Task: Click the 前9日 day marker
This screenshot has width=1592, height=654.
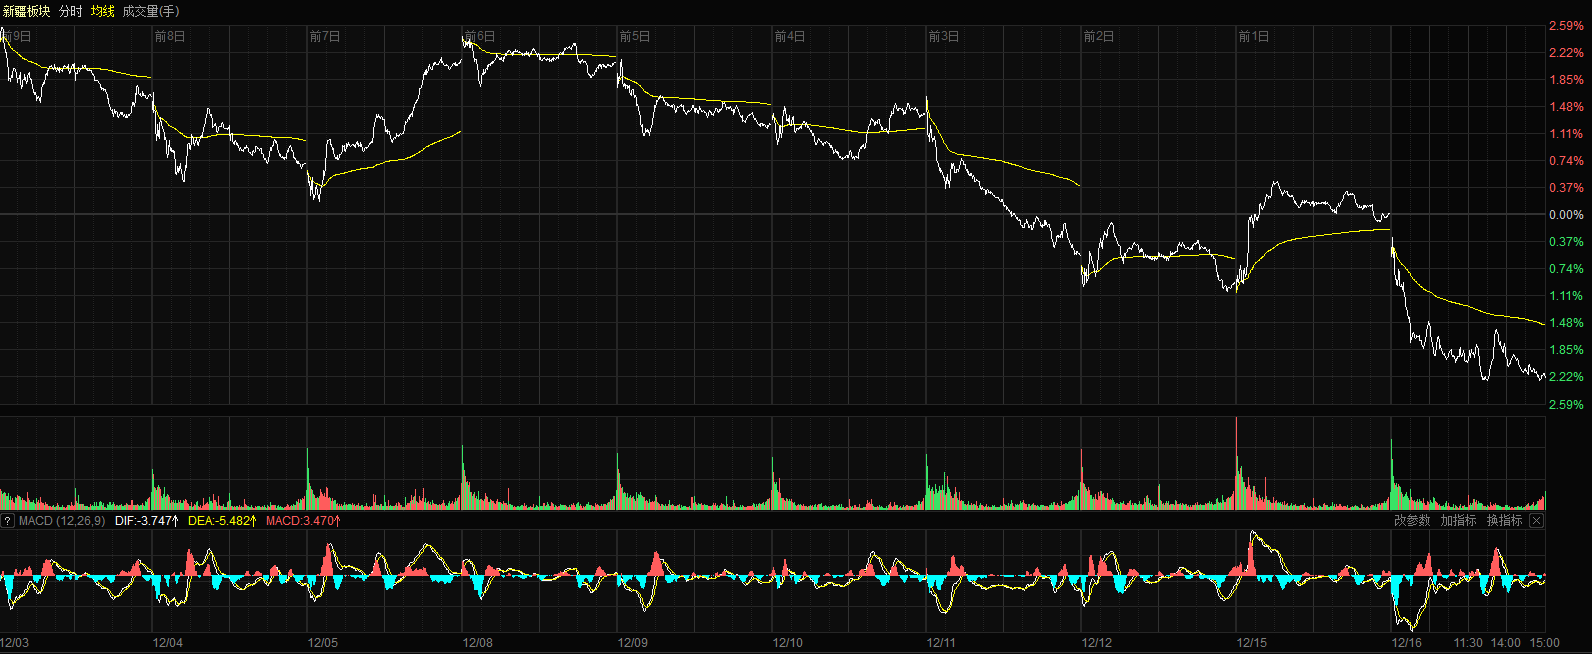Action: coord(17,37)
